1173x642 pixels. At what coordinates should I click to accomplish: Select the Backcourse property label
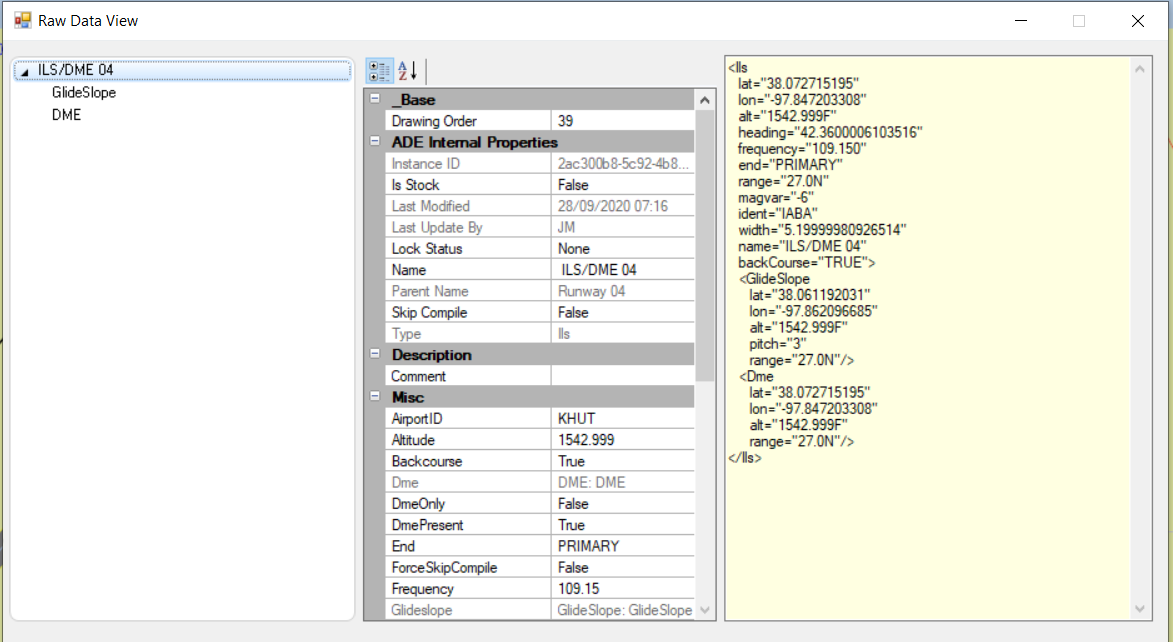(x=468, y=461)
